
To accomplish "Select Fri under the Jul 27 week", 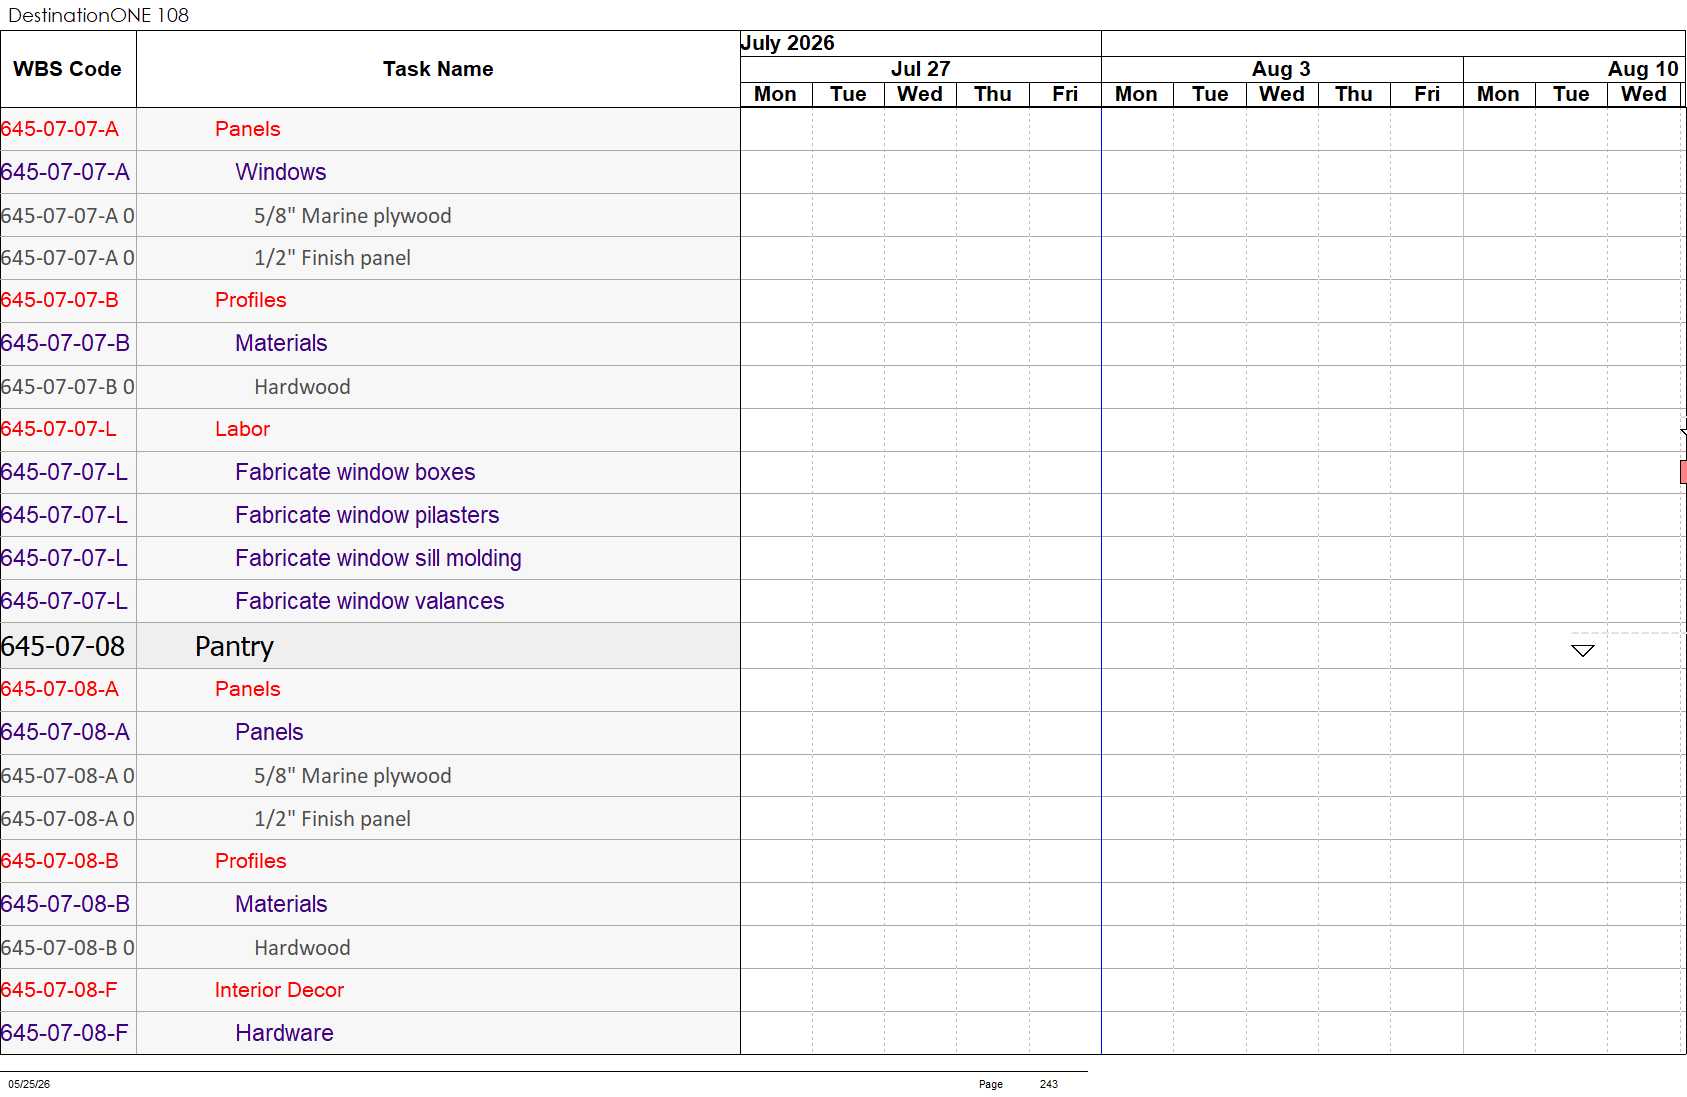I will 1065,94.
